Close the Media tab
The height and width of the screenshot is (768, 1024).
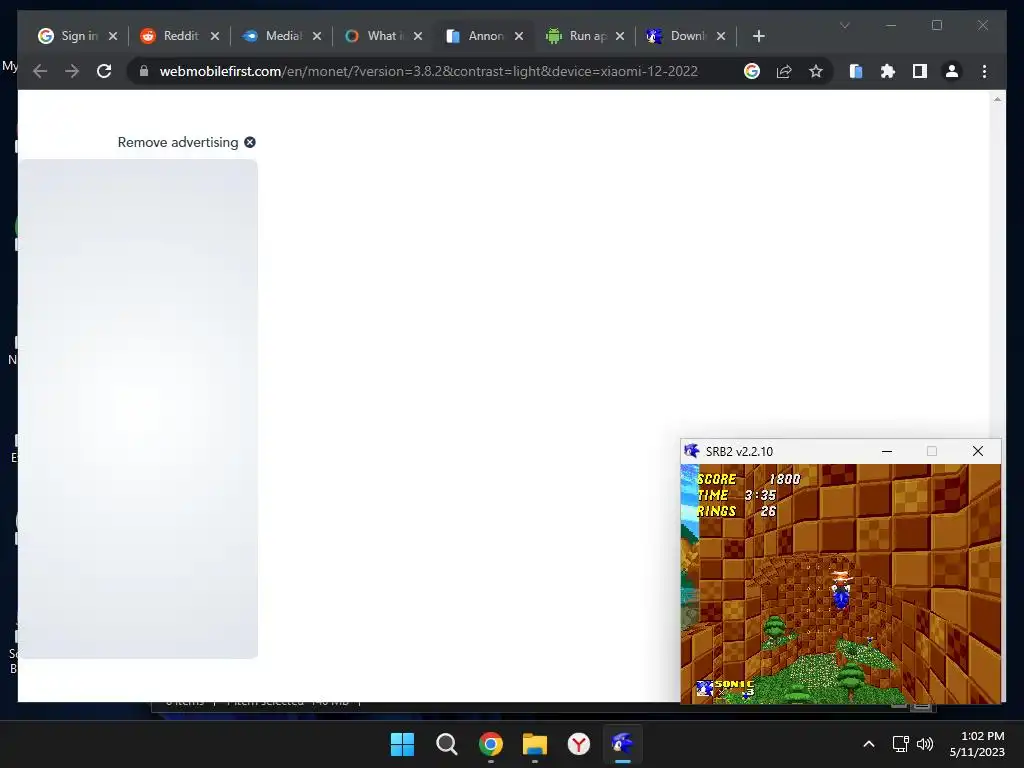(x=317, y=36)
